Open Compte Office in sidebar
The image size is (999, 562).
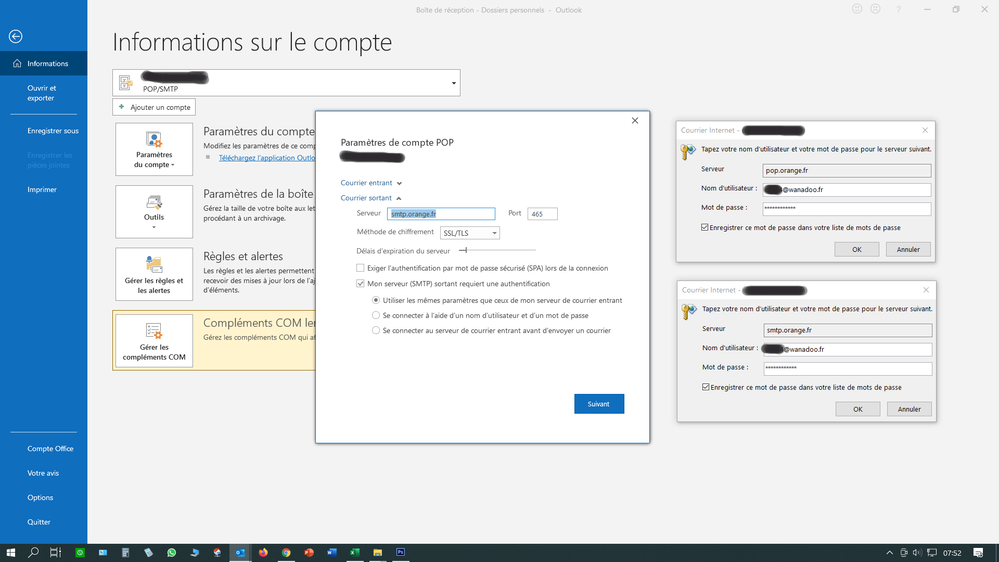50,449
